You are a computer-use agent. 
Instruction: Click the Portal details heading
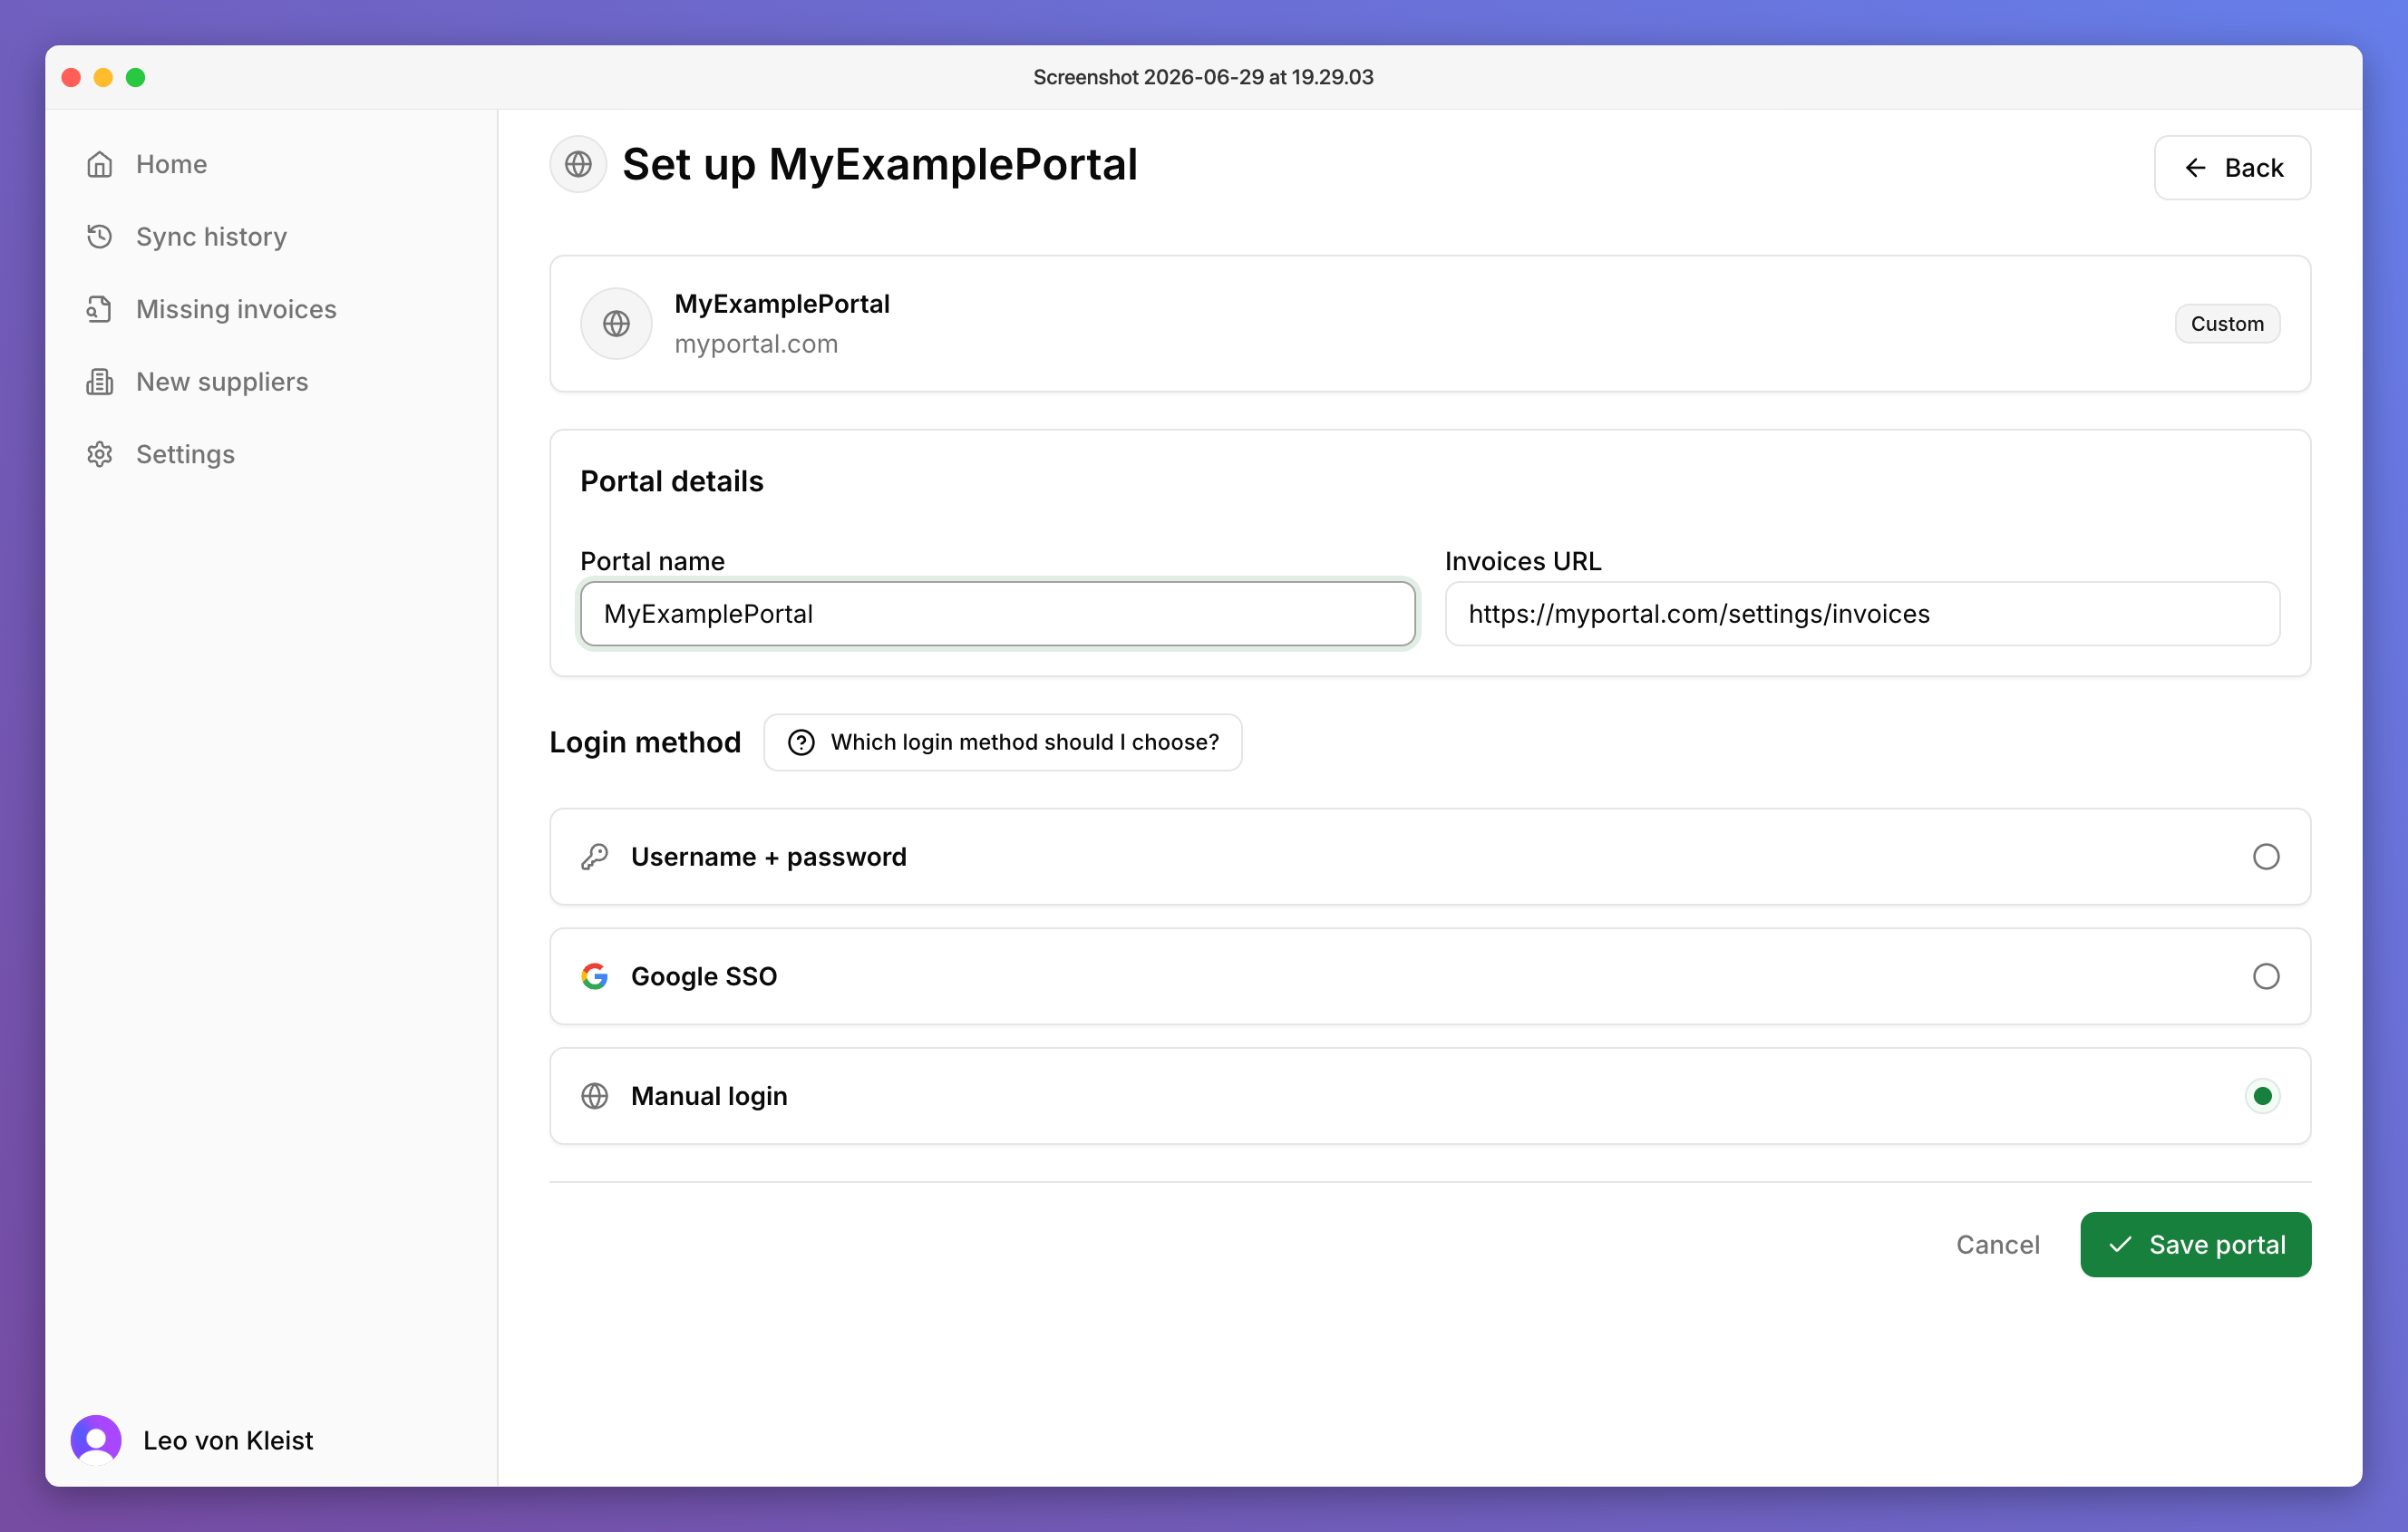(x=672, y=481)
